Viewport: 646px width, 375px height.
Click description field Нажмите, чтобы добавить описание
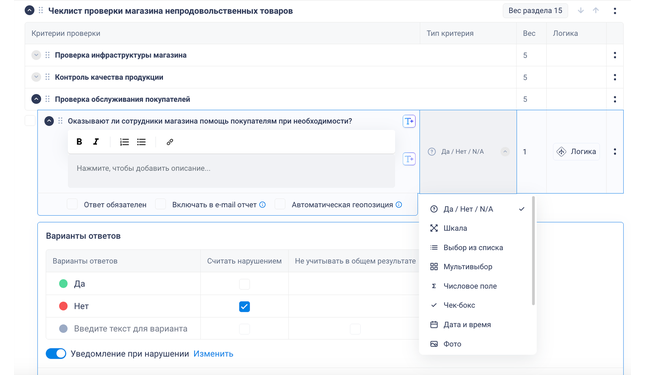[x=231, y=171]
